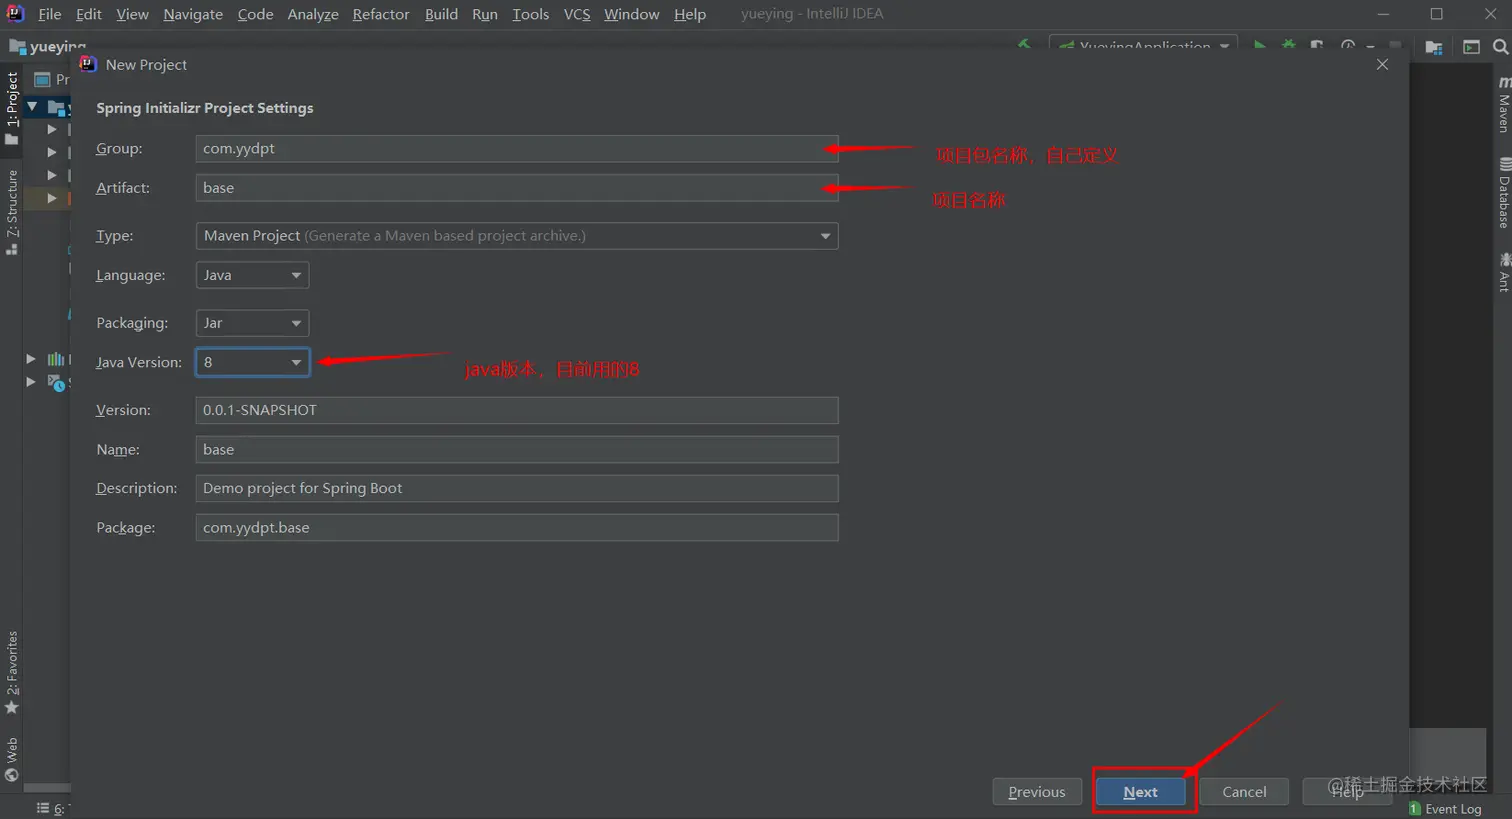Viewport: 1512px width, 819px height.
Task: Expand the External Libraries tree node
Action: tap(30, 359)
